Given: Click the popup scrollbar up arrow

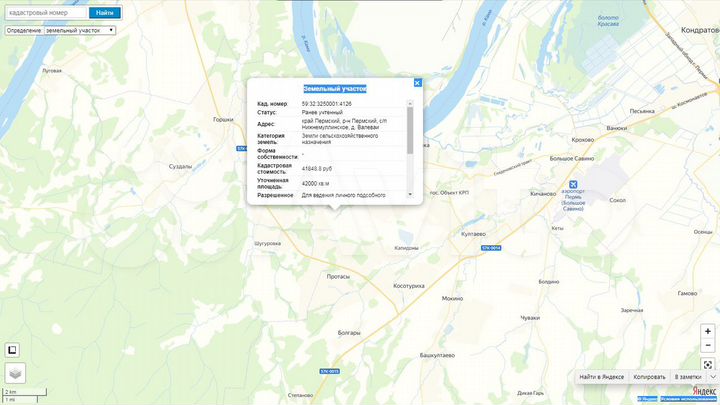Looking at the screenshot, I should [x=410, y=103].
